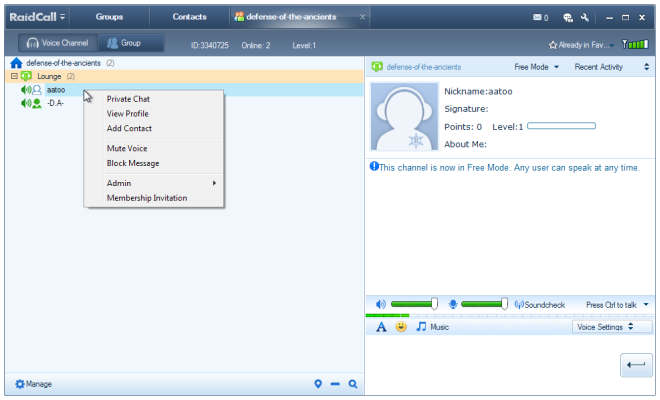Open the Voice Settings dropdown
This screenshot has width=660, height=400.
tap(612, 327)
